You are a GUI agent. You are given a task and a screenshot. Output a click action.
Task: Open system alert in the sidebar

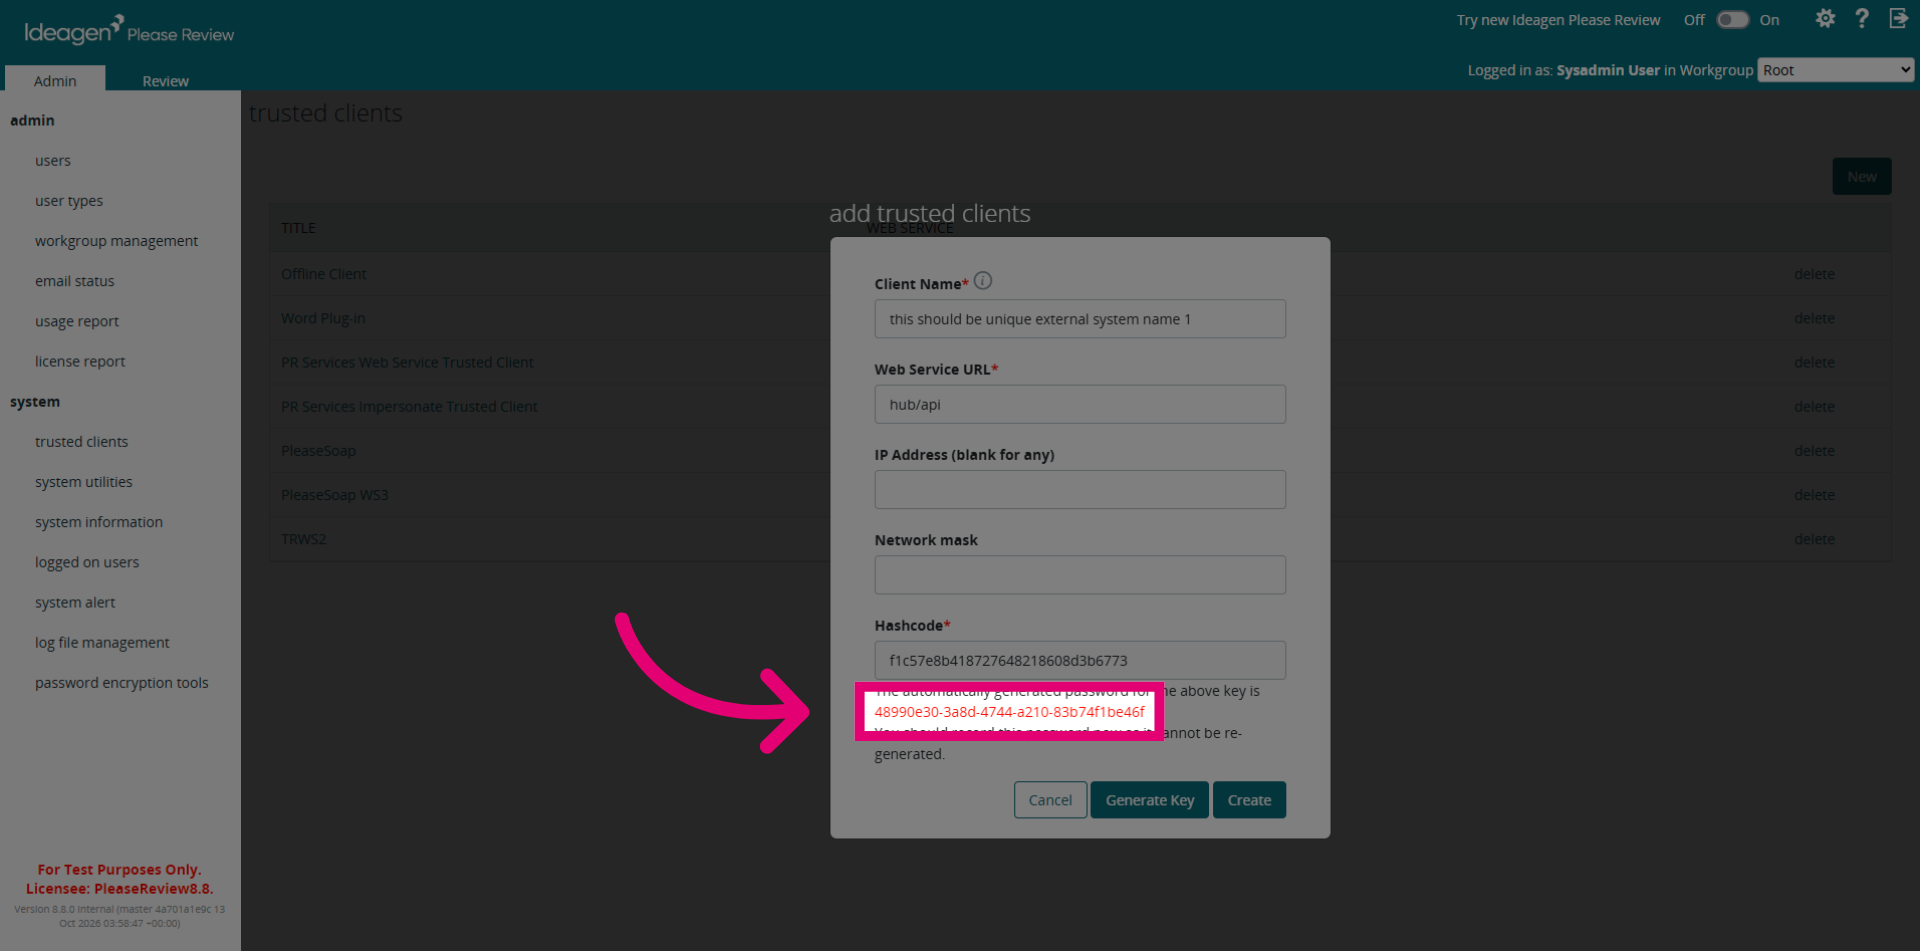(75, 602)
